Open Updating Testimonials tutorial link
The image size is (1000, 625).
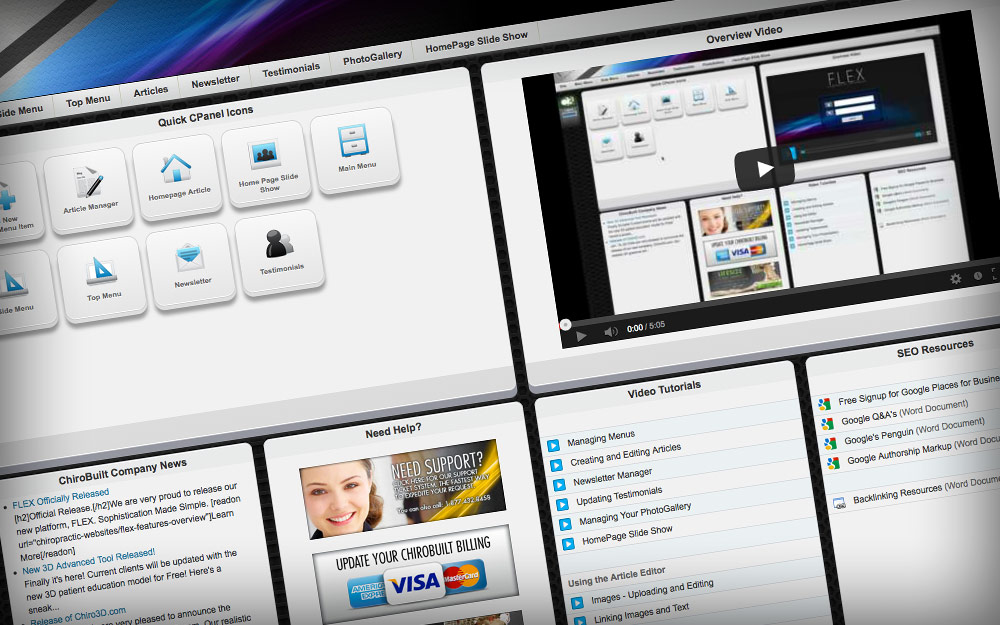click(619, 496)
